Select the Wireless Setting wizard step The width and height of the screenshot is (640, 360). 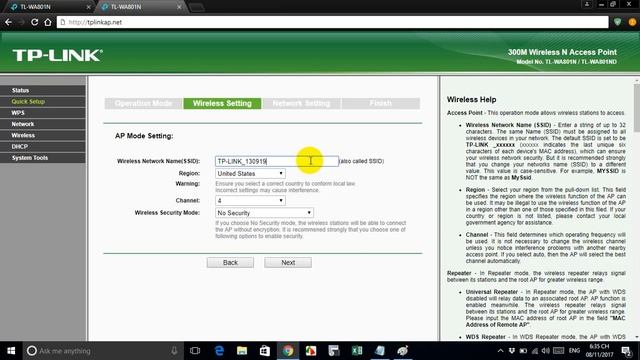coord(222,103)
